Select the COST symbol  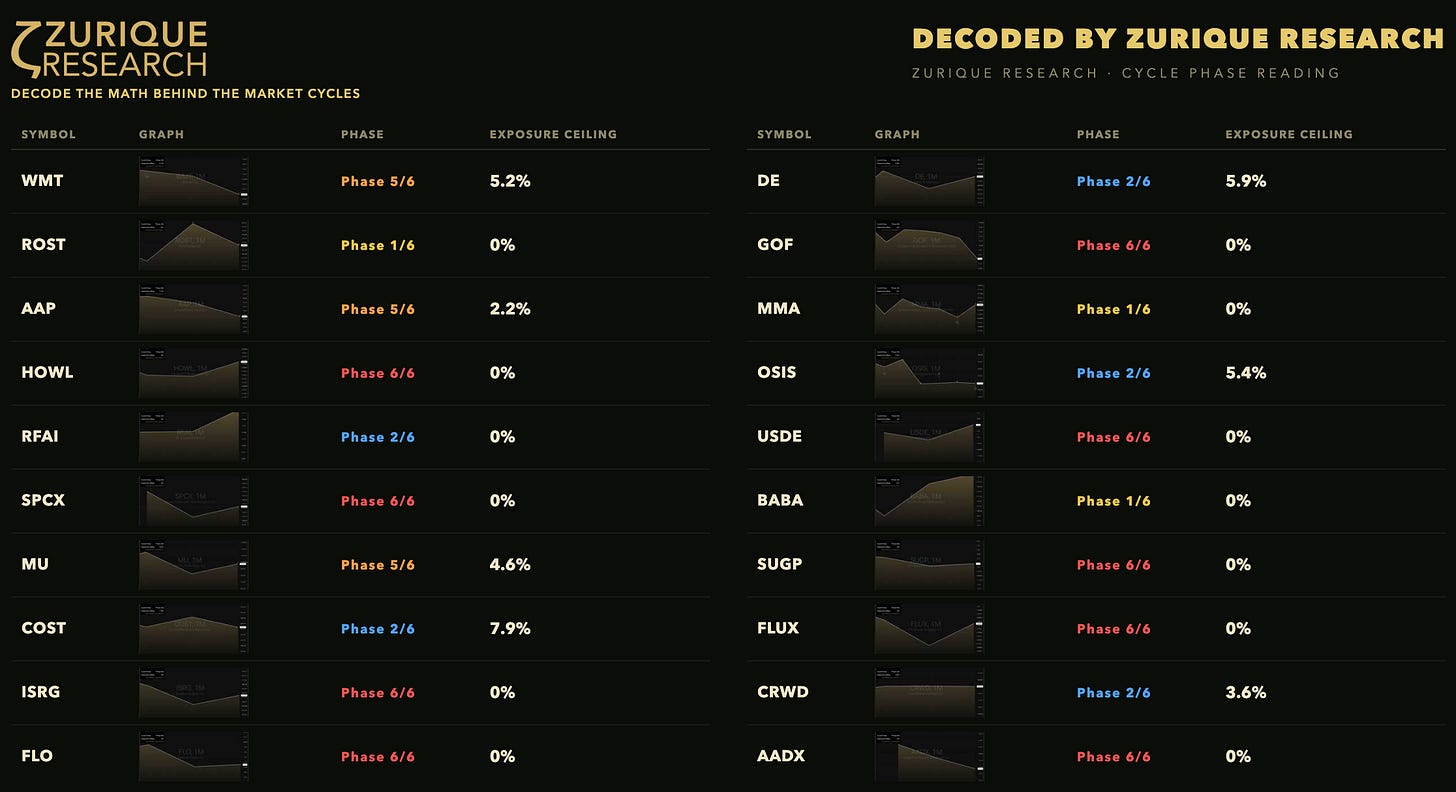click(x=44, y=629)
